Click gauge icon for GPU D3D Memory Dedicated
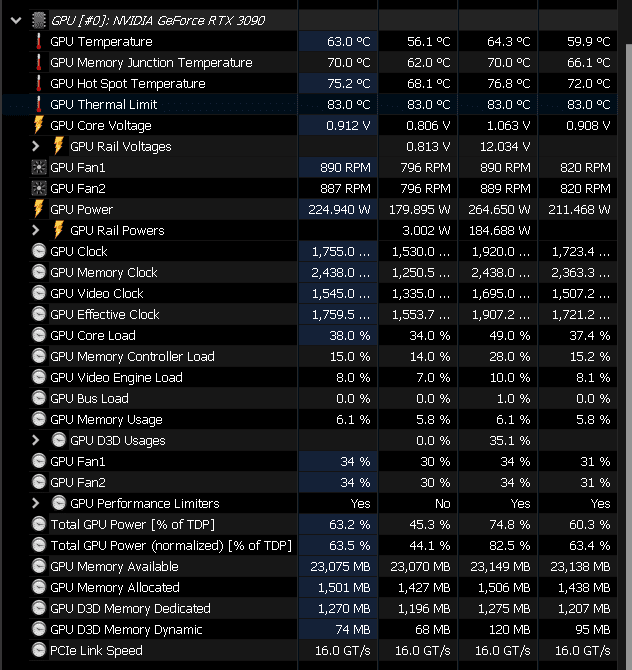 click(39, 608)
